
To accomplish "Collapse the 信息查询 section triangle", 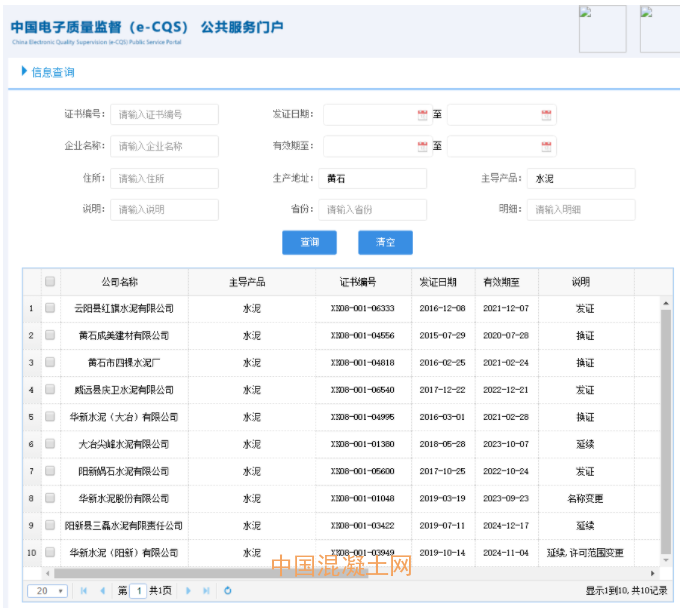I will point(24,72).
